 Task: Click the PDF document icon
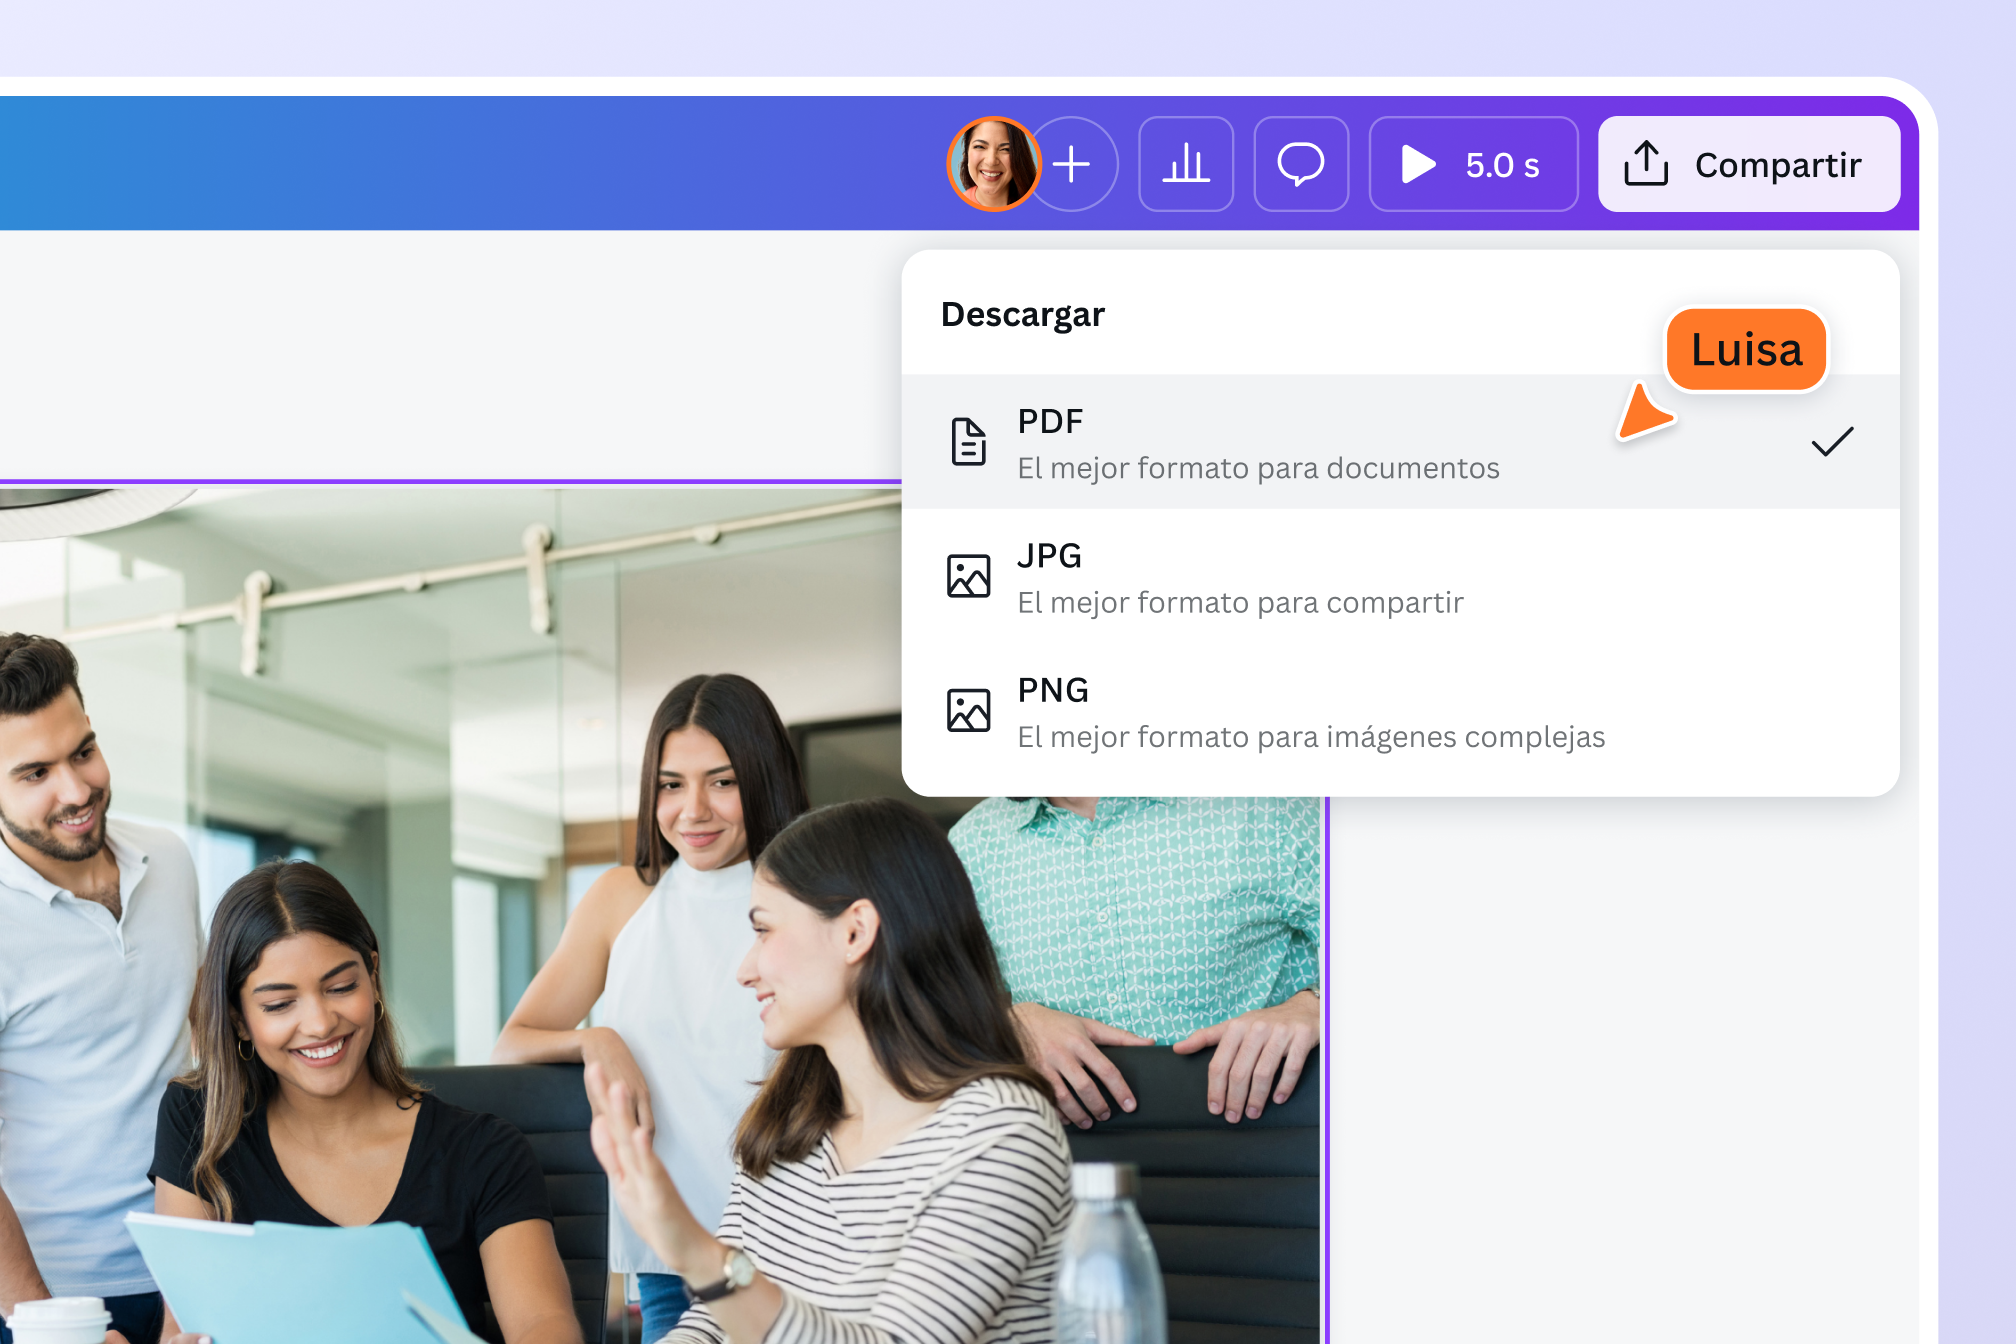tap(968, 442)
